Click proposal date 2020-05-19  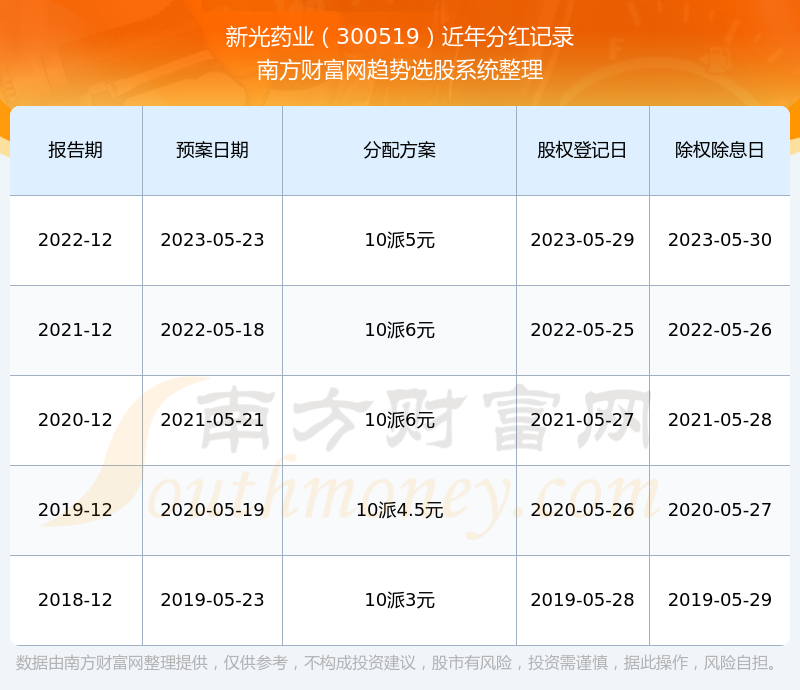(x=212, y=509)
